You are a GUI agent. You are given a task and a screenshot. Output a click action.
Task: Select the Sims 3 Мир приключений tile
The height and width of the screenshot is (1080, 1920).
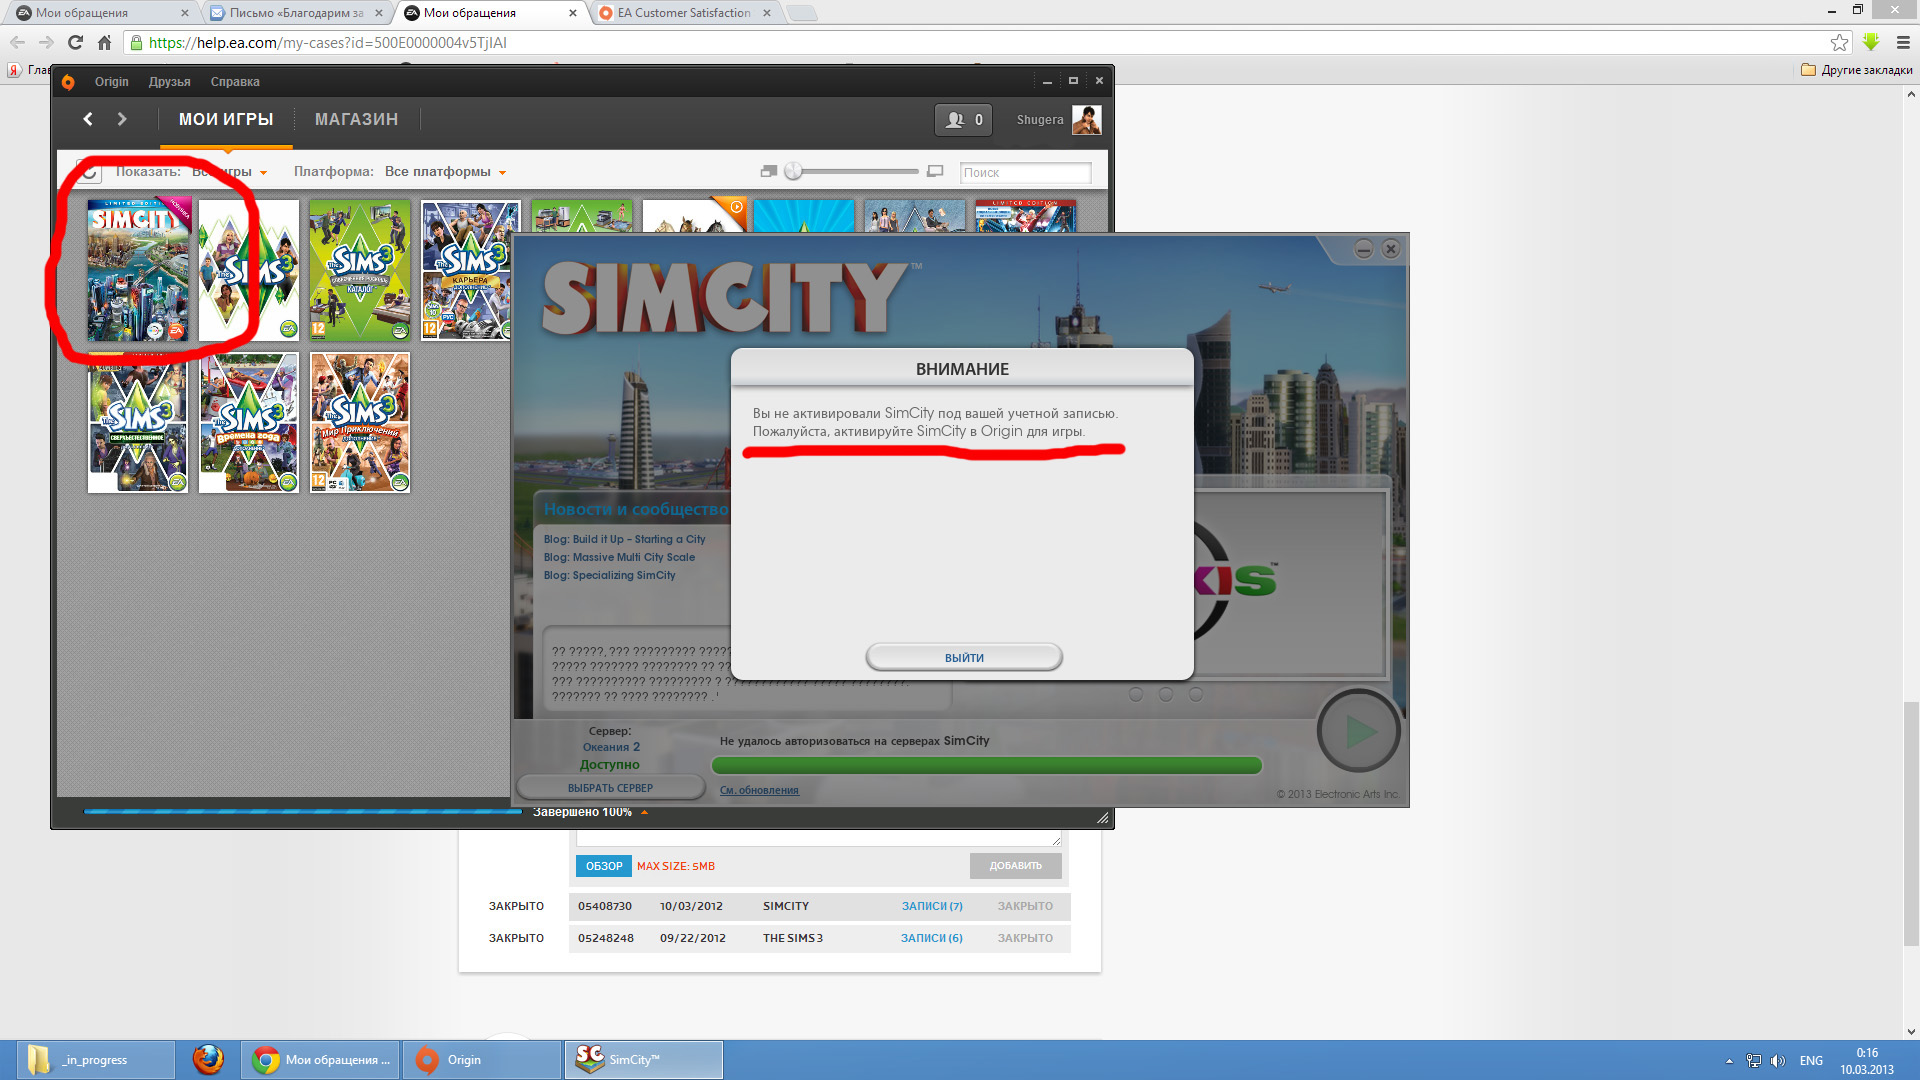coord(360,422)
